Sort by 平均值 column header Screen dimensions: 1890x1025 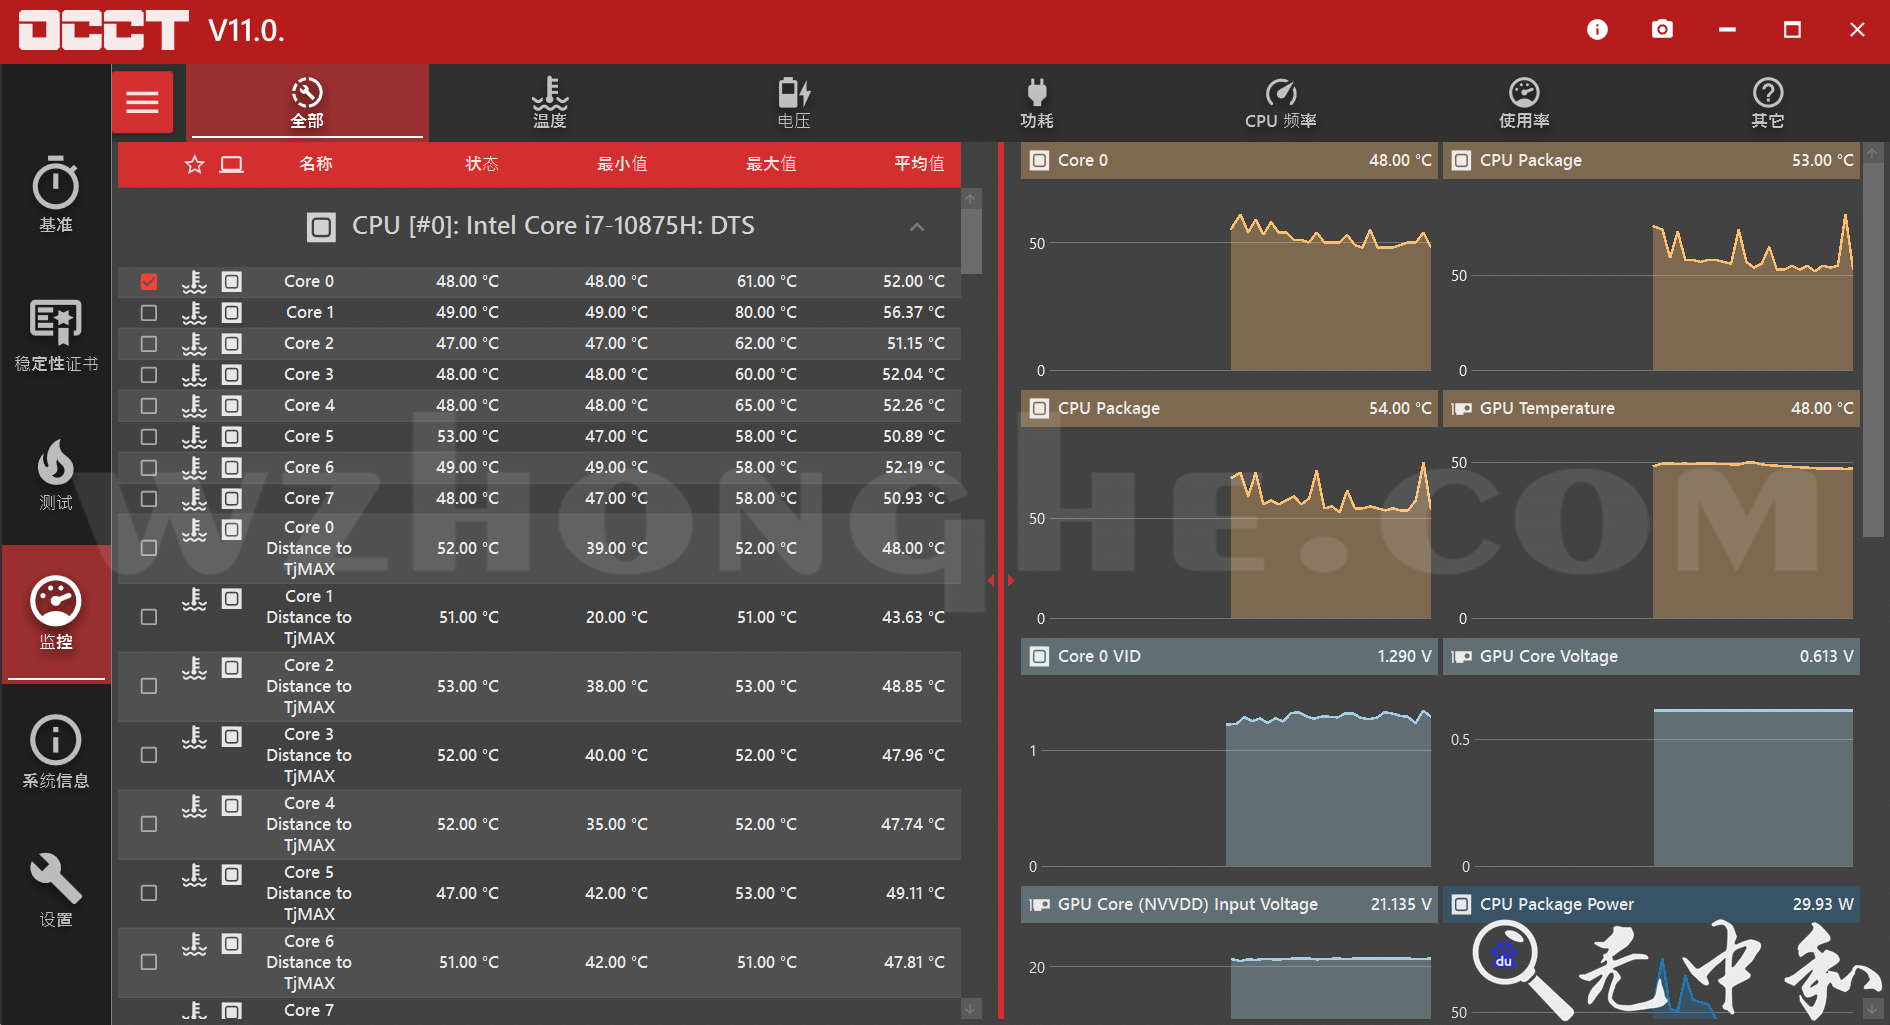[x=918, y=164]
